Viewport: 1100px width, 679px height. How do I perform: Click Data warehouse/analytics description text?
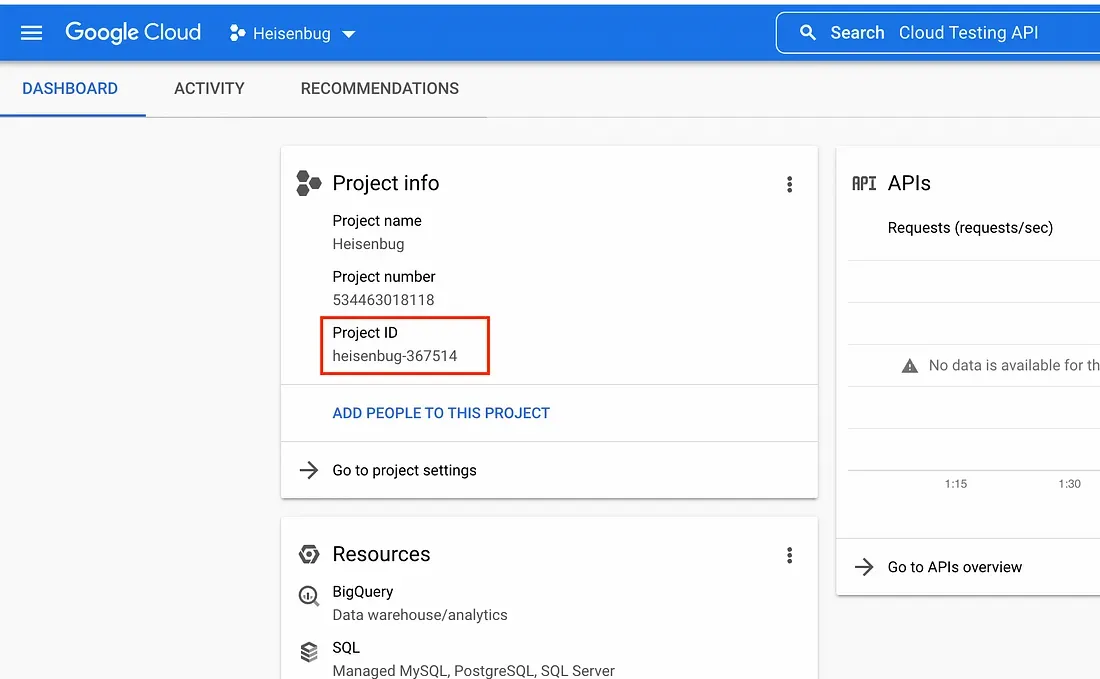(420, 614)
